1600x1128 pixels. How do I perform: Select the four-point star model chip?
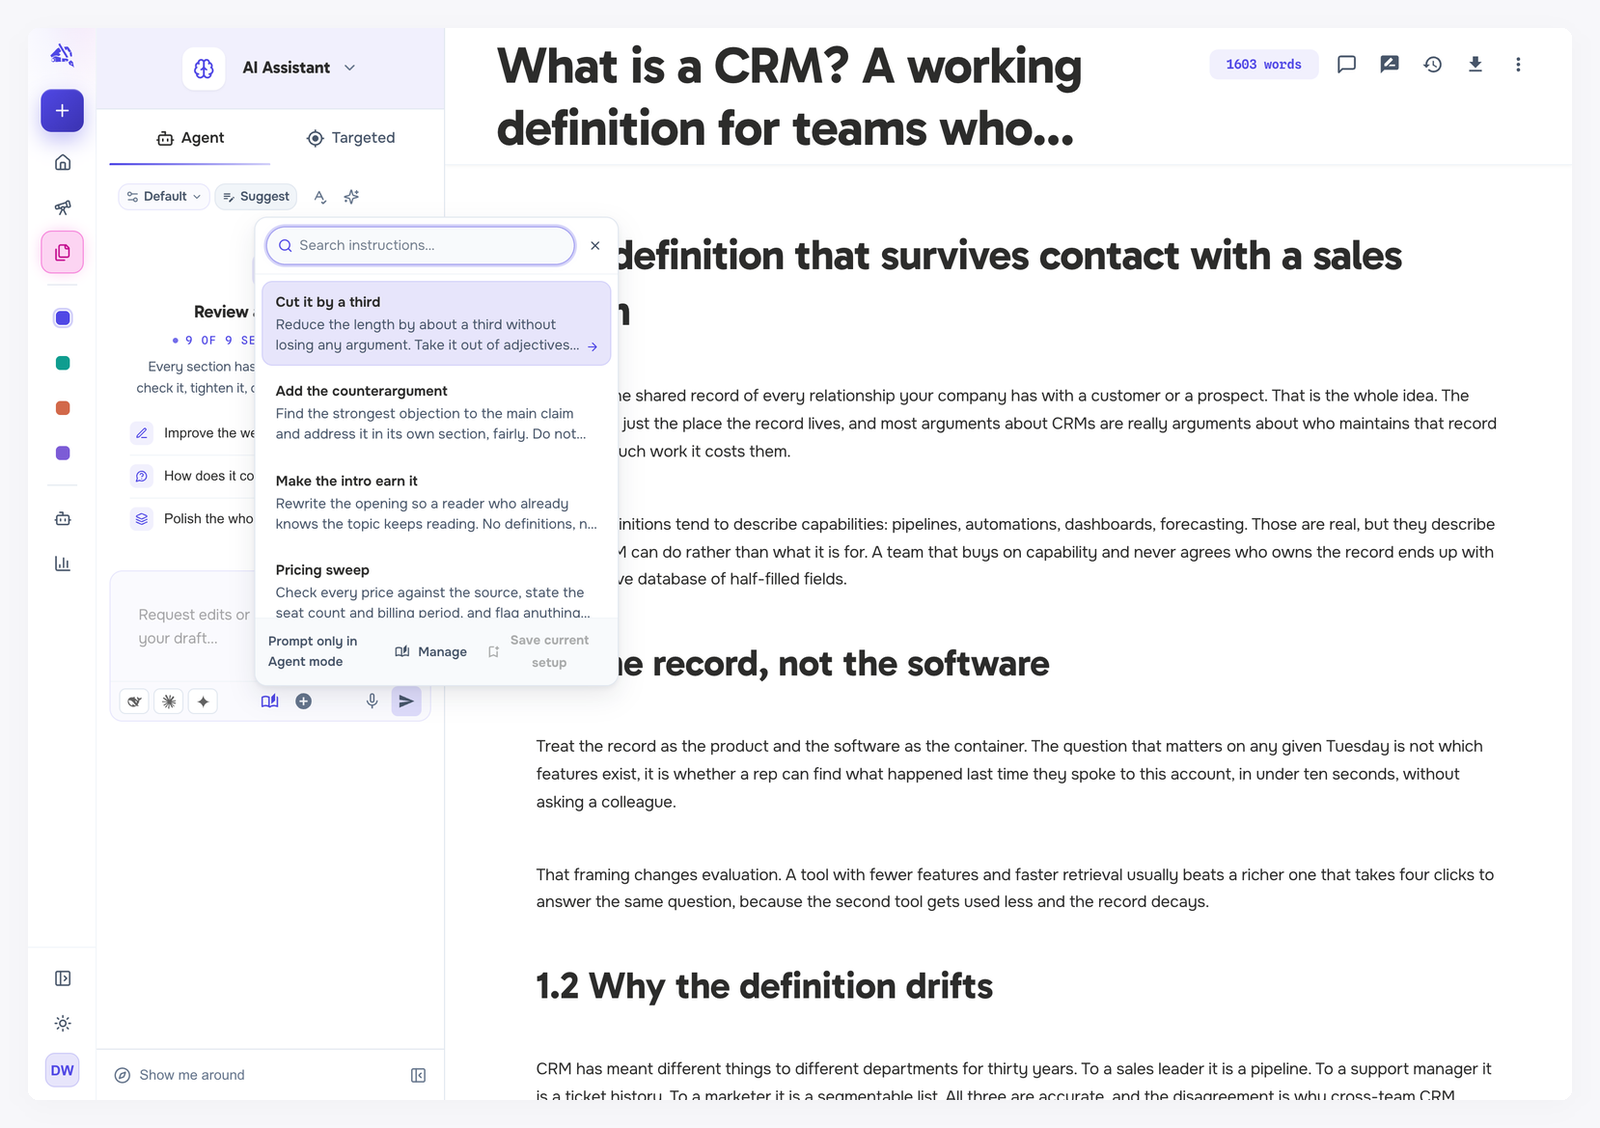point(203,702)
